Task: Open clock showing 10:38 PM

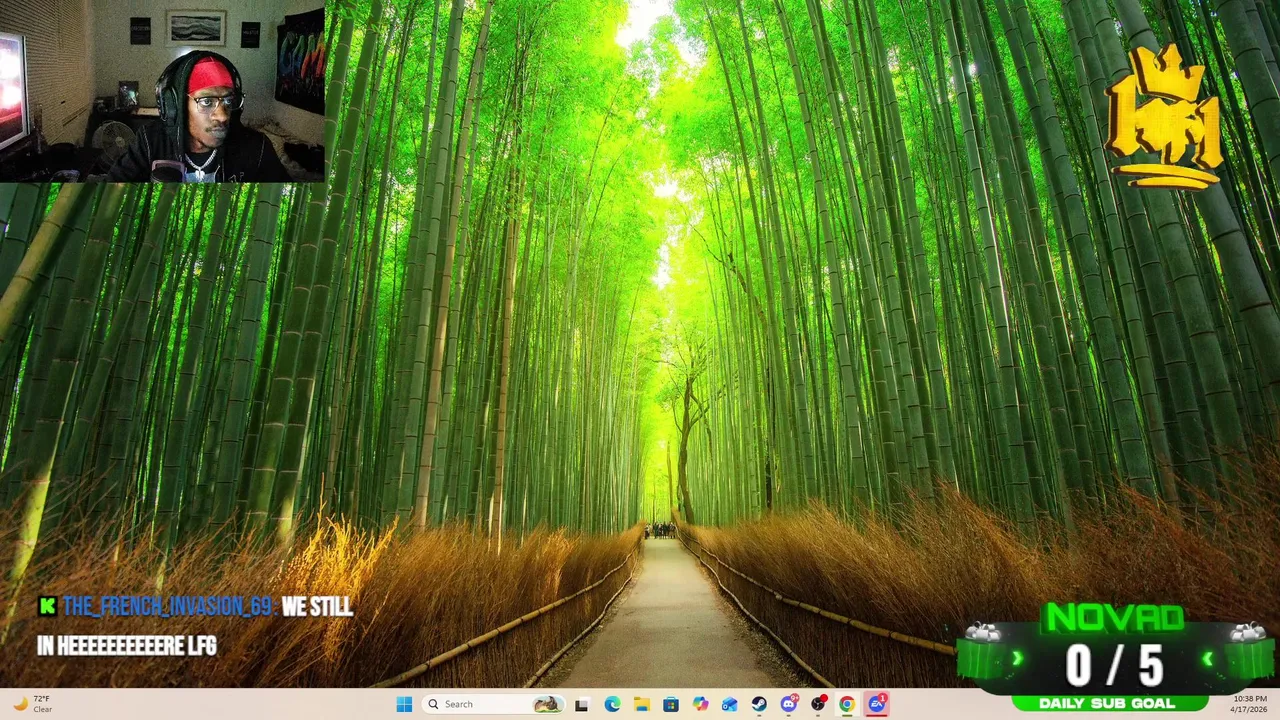Action: (x=1250, y=704)
